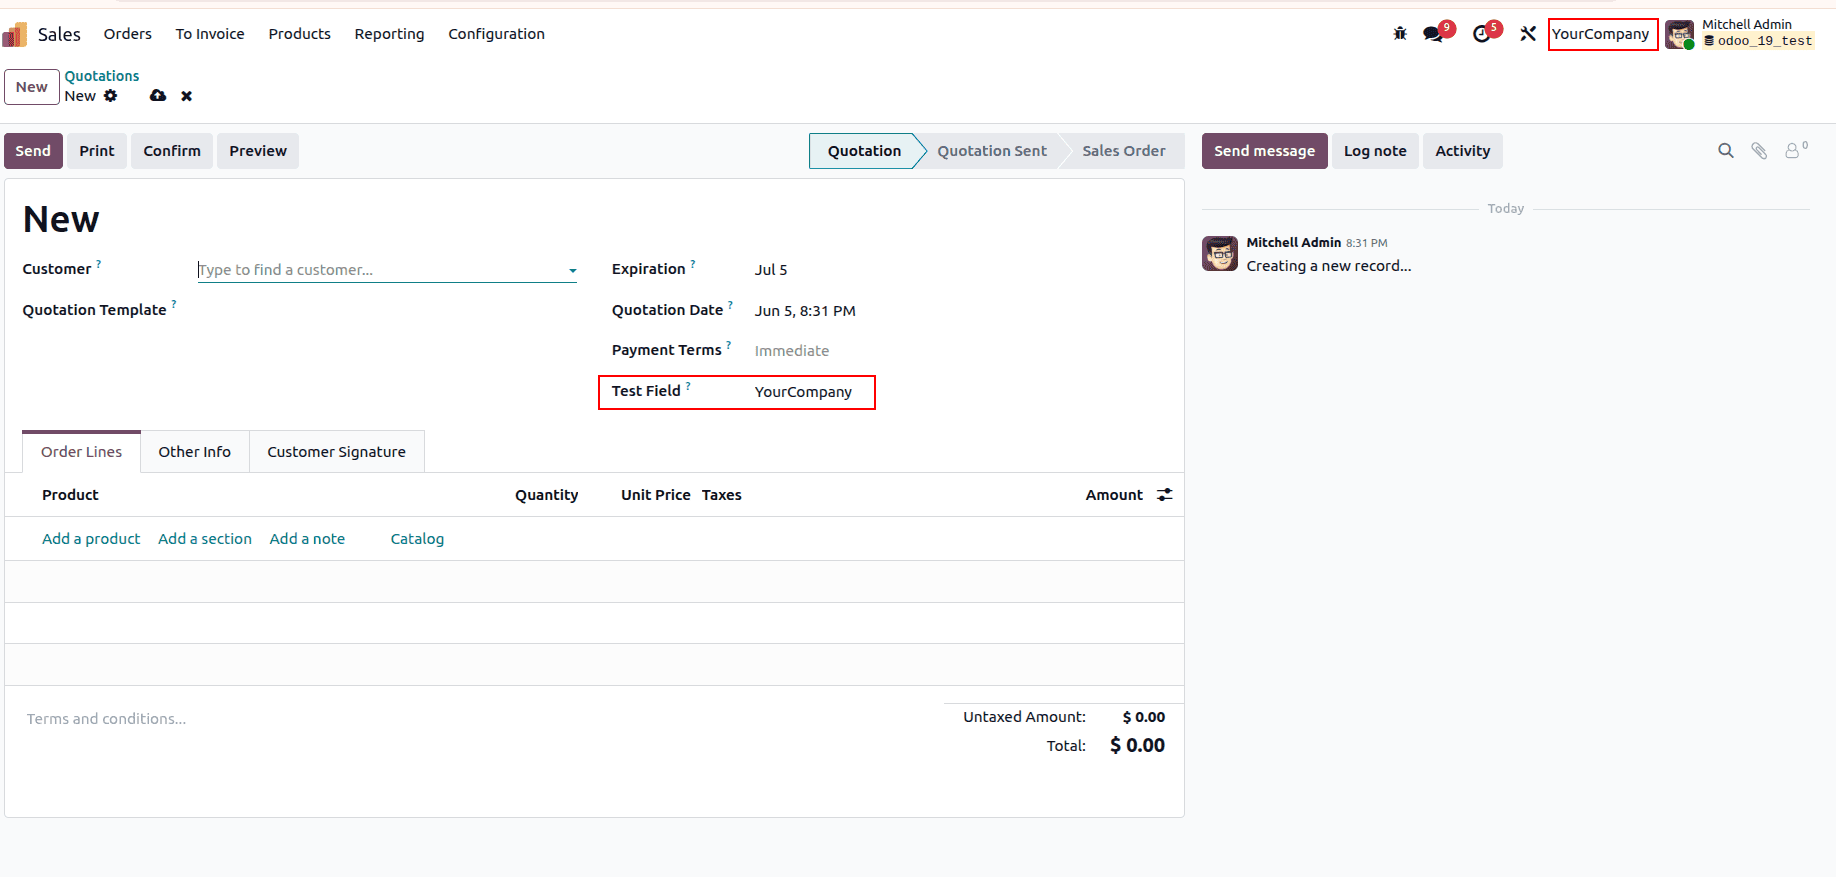Click Mitchell Admin avatar in chatter message
The width and height of the screenshot is (1836, 877).
click(x=1220, y=254)
